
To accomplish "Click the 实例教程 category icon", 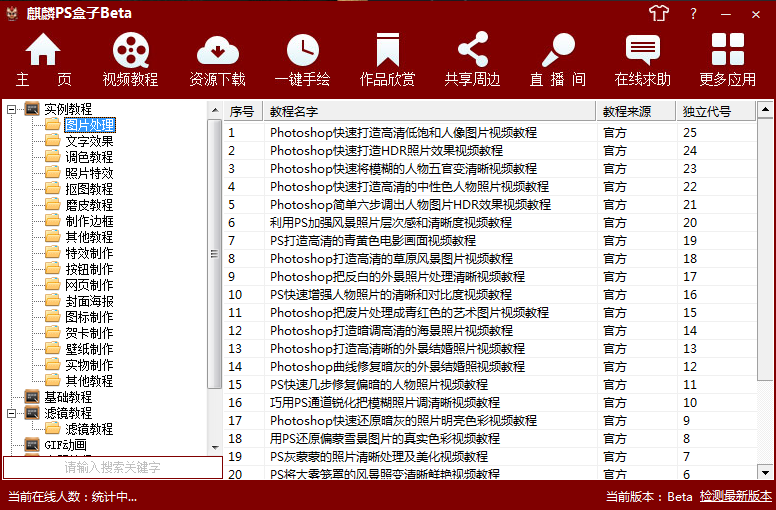I will (32, 108).
